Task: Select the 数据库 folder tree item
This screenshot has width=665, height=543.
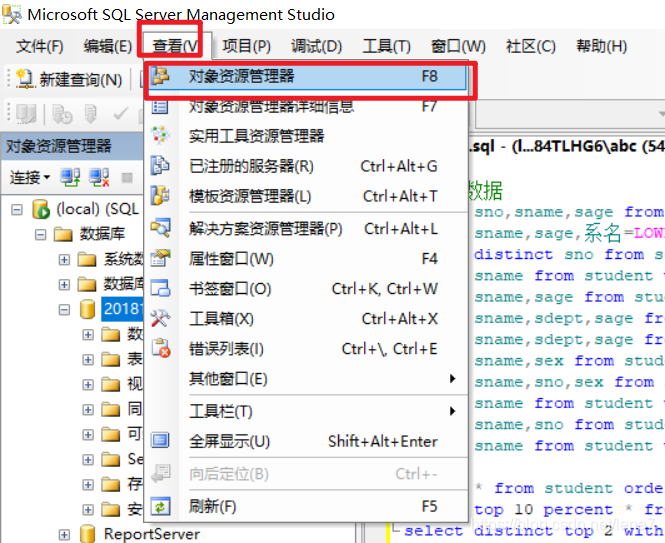Action: click(x=102, y=234)
